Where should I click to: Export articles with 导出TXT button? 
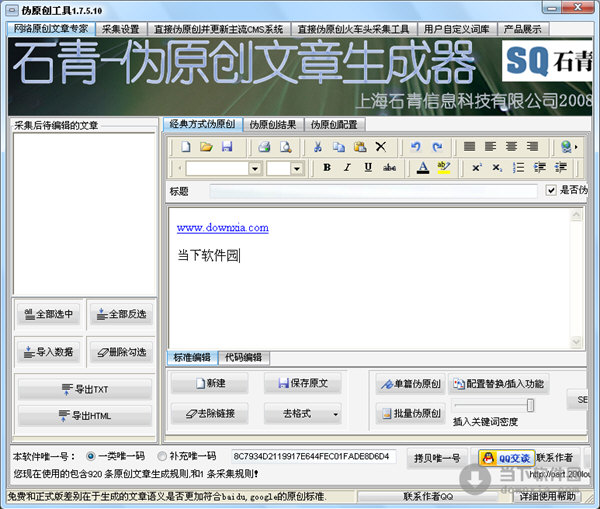coord(85,390)
